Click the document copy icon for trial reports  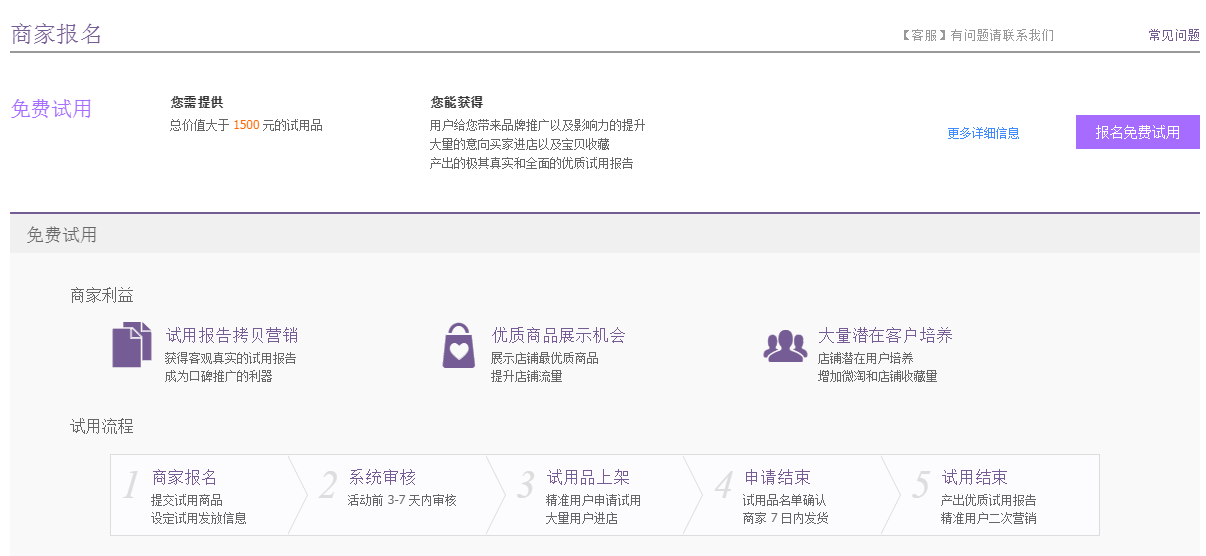click(132, 345)
